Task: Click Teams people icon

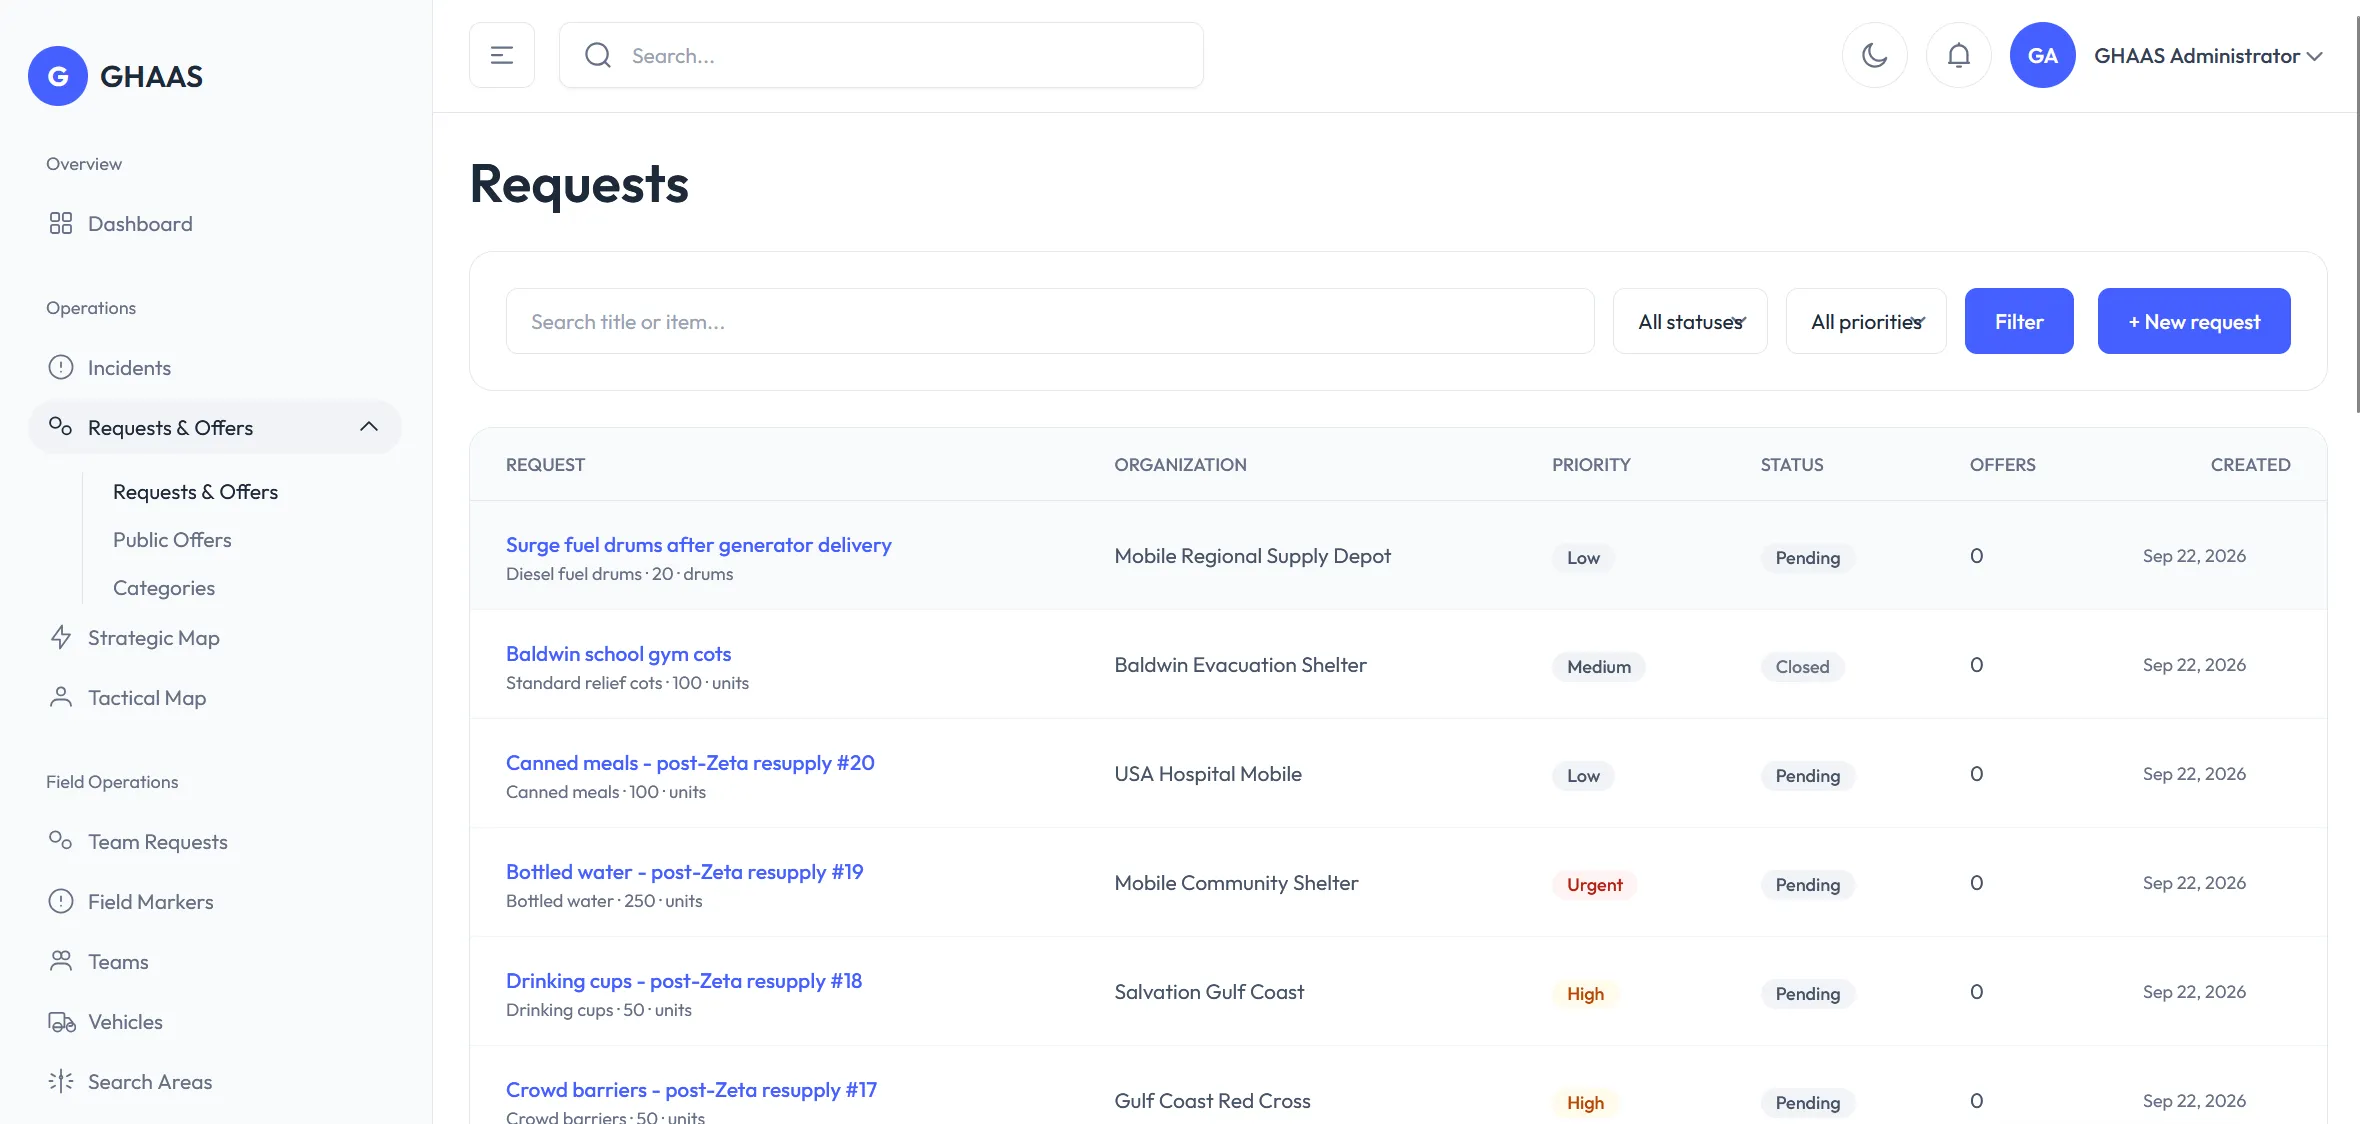Action: (61, 961)
